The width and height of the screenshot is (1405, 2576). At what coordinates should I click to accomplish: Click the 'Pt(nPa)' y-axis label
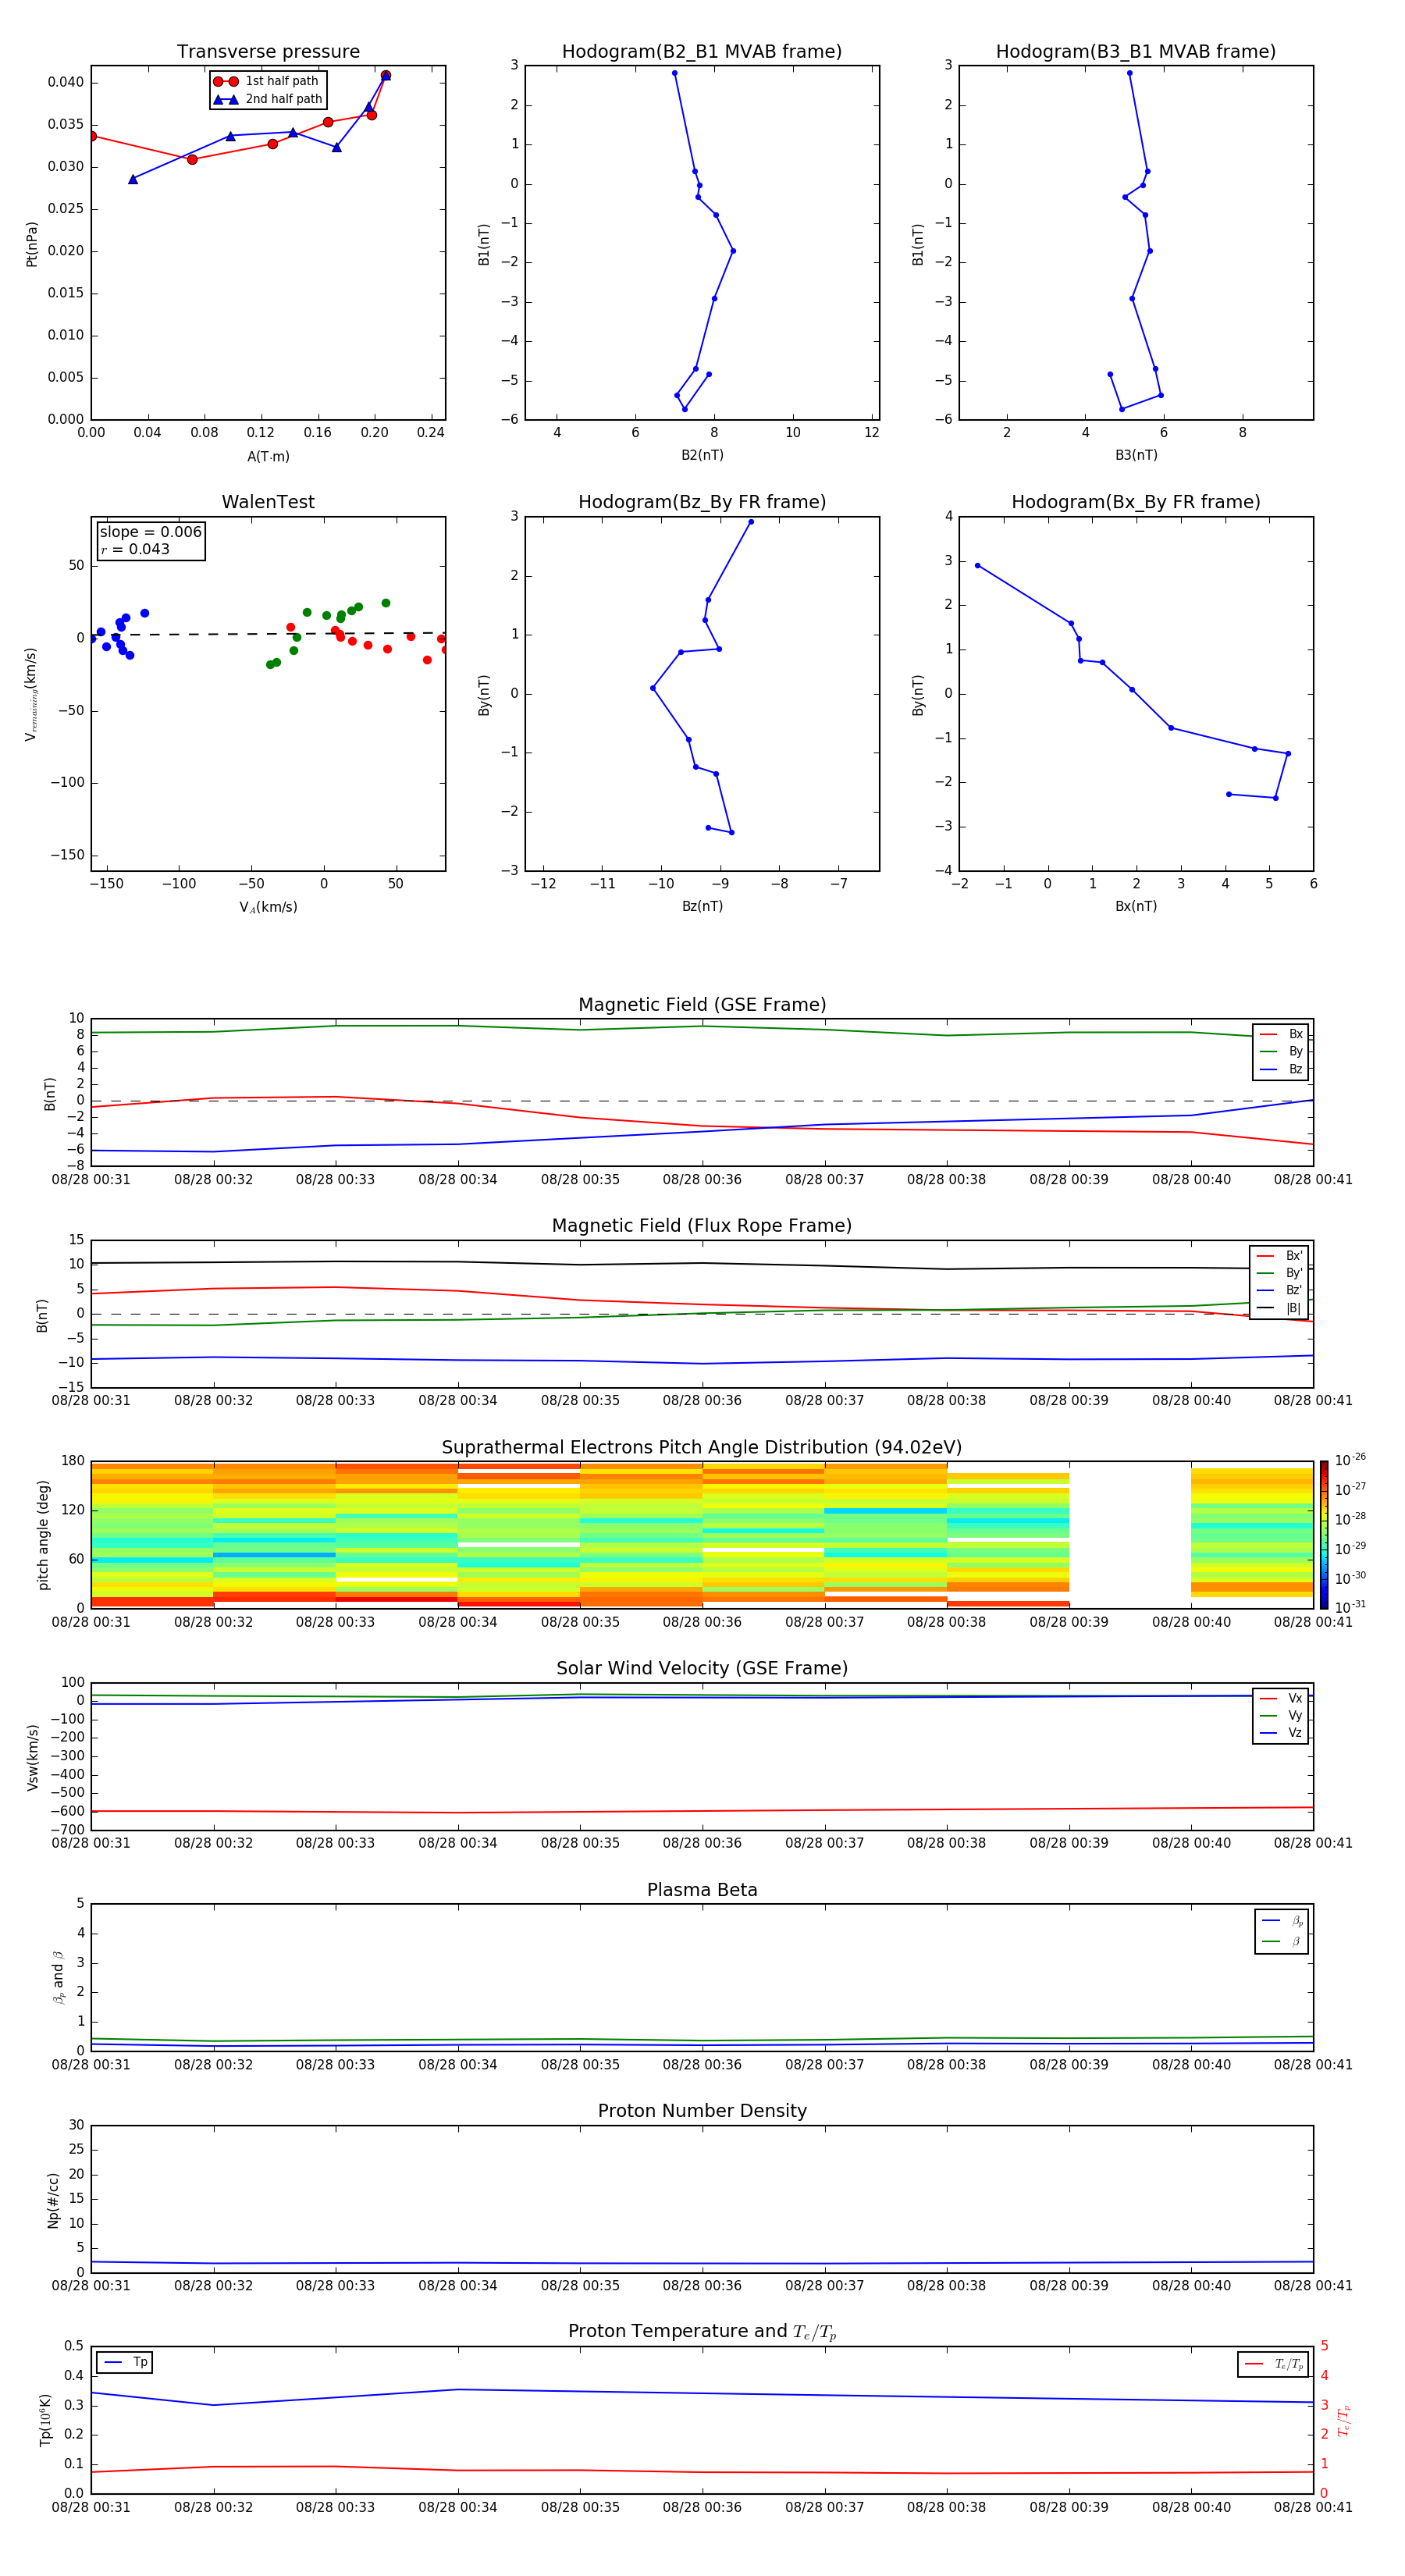pos(31,243)
